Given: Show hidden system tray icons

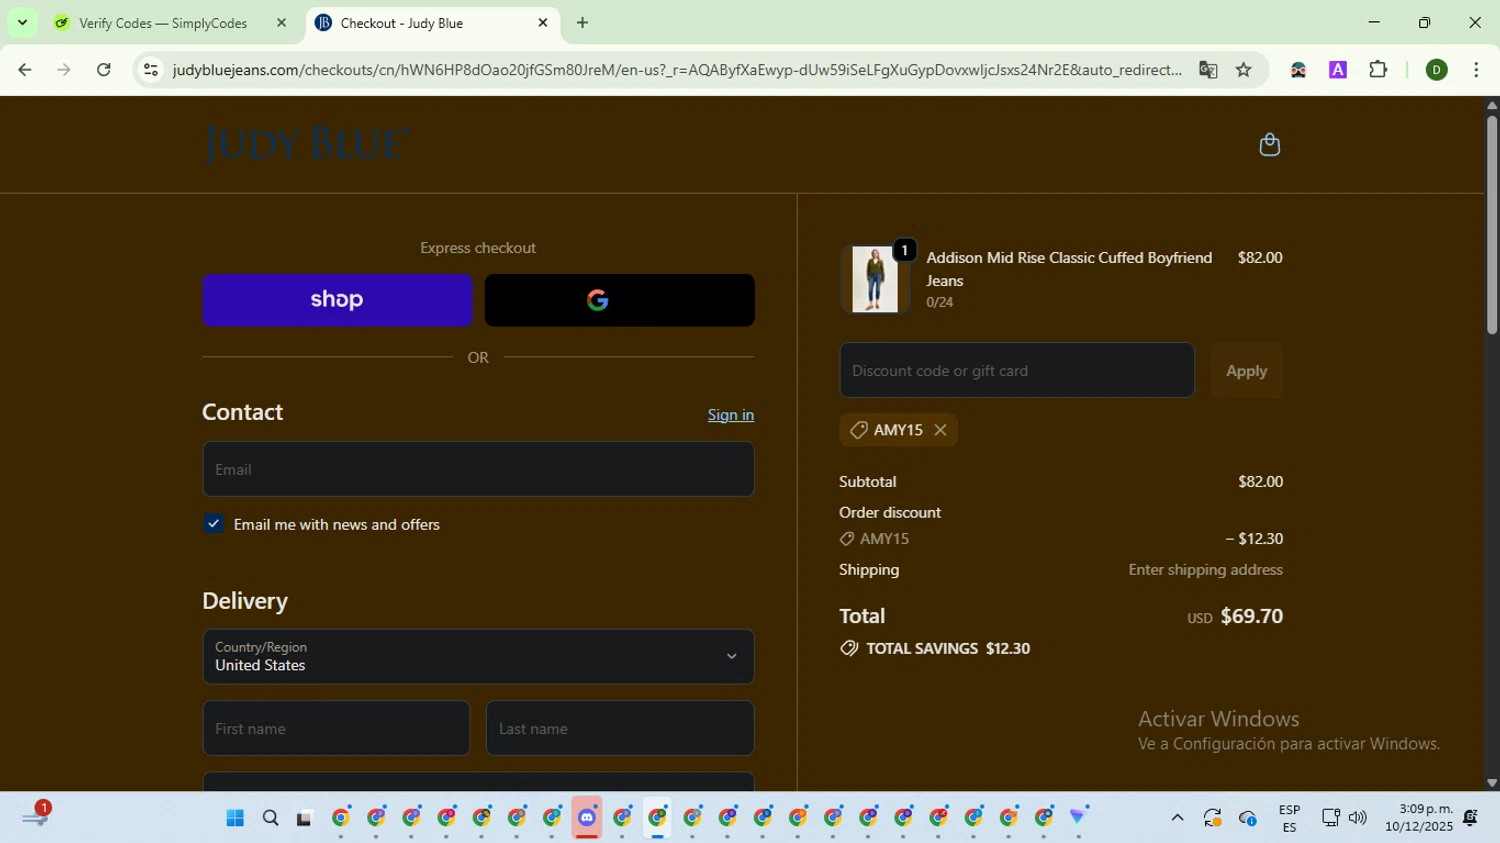Looking at the screenshot, I should [x=1177, y=818].
